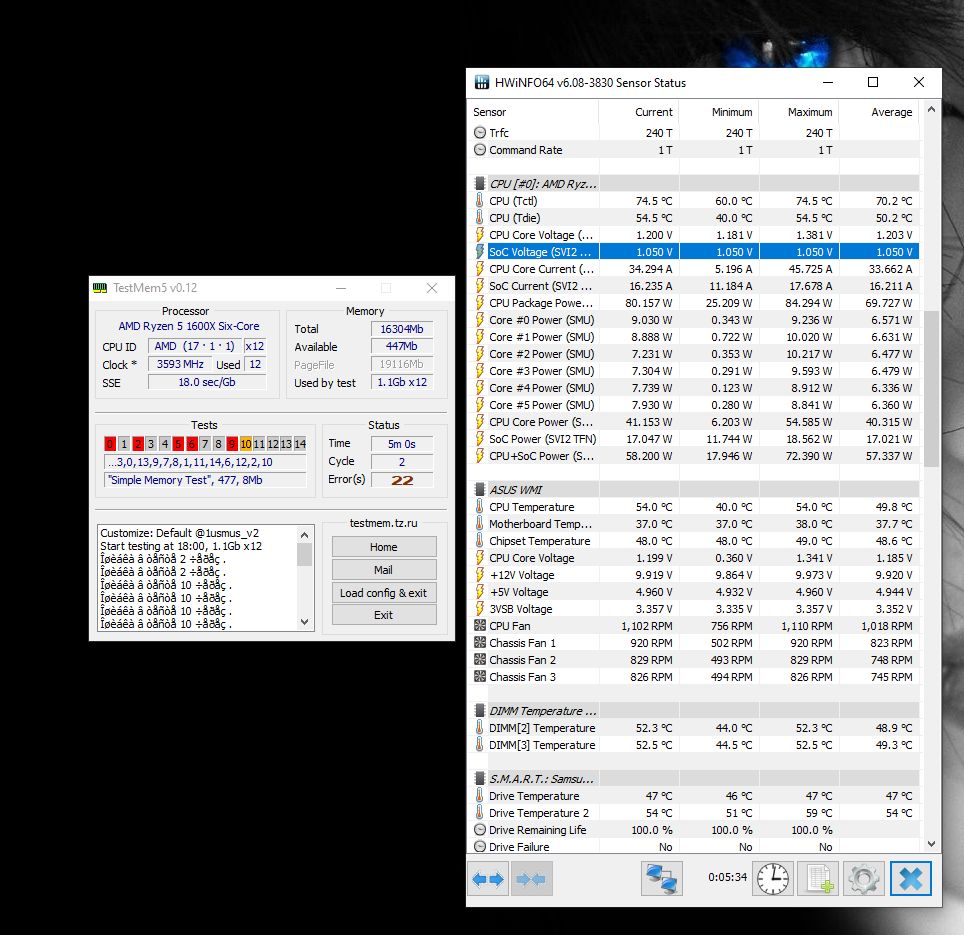964x935 pixels.
Task: Click red test box 0 in TestMem5
Action: (110, 443)
